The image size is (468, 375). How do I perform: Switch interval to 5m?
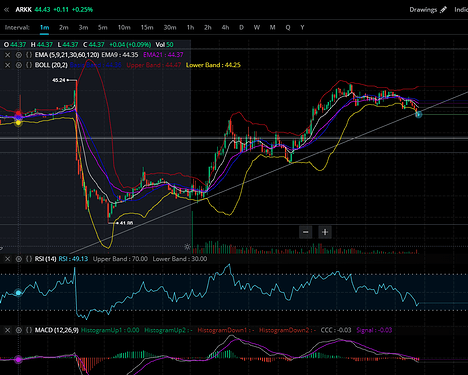103,27
